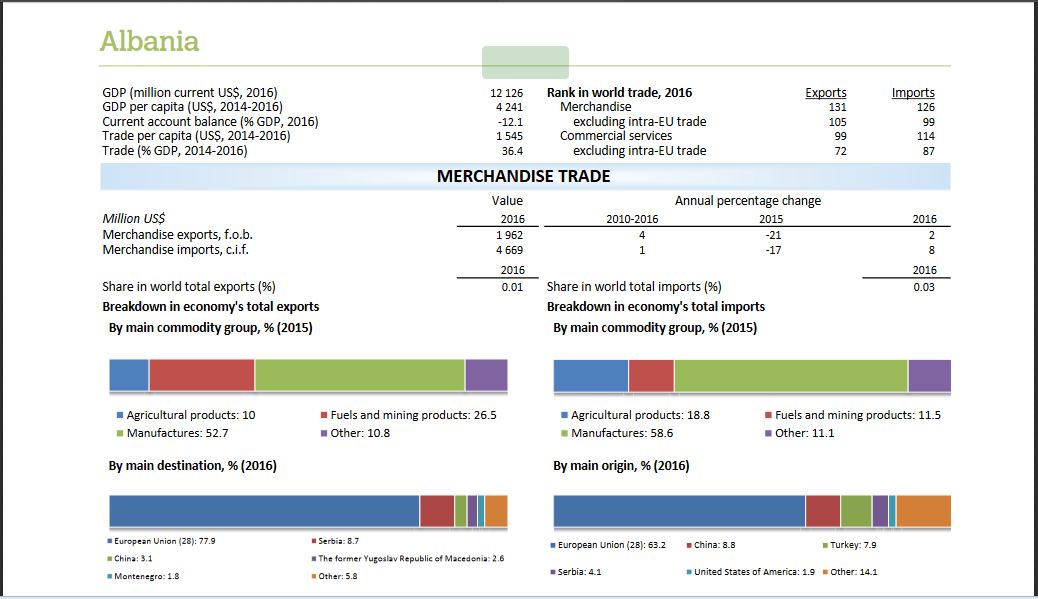The height and width of the screenshot is (599, 1038).
Task: Click the 'China: 8.8' legend marker
Action: click(688, 545)
